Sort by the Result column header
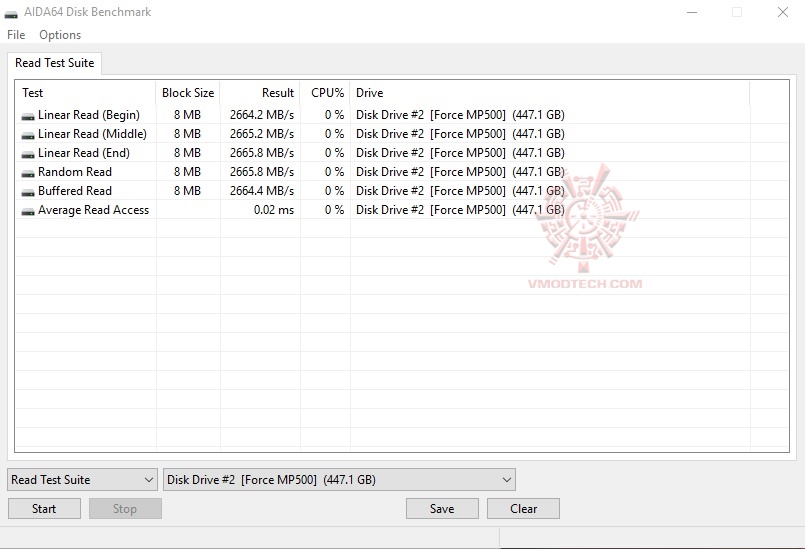The height and width of the screenshot is (549, 805). coord(260,93)
